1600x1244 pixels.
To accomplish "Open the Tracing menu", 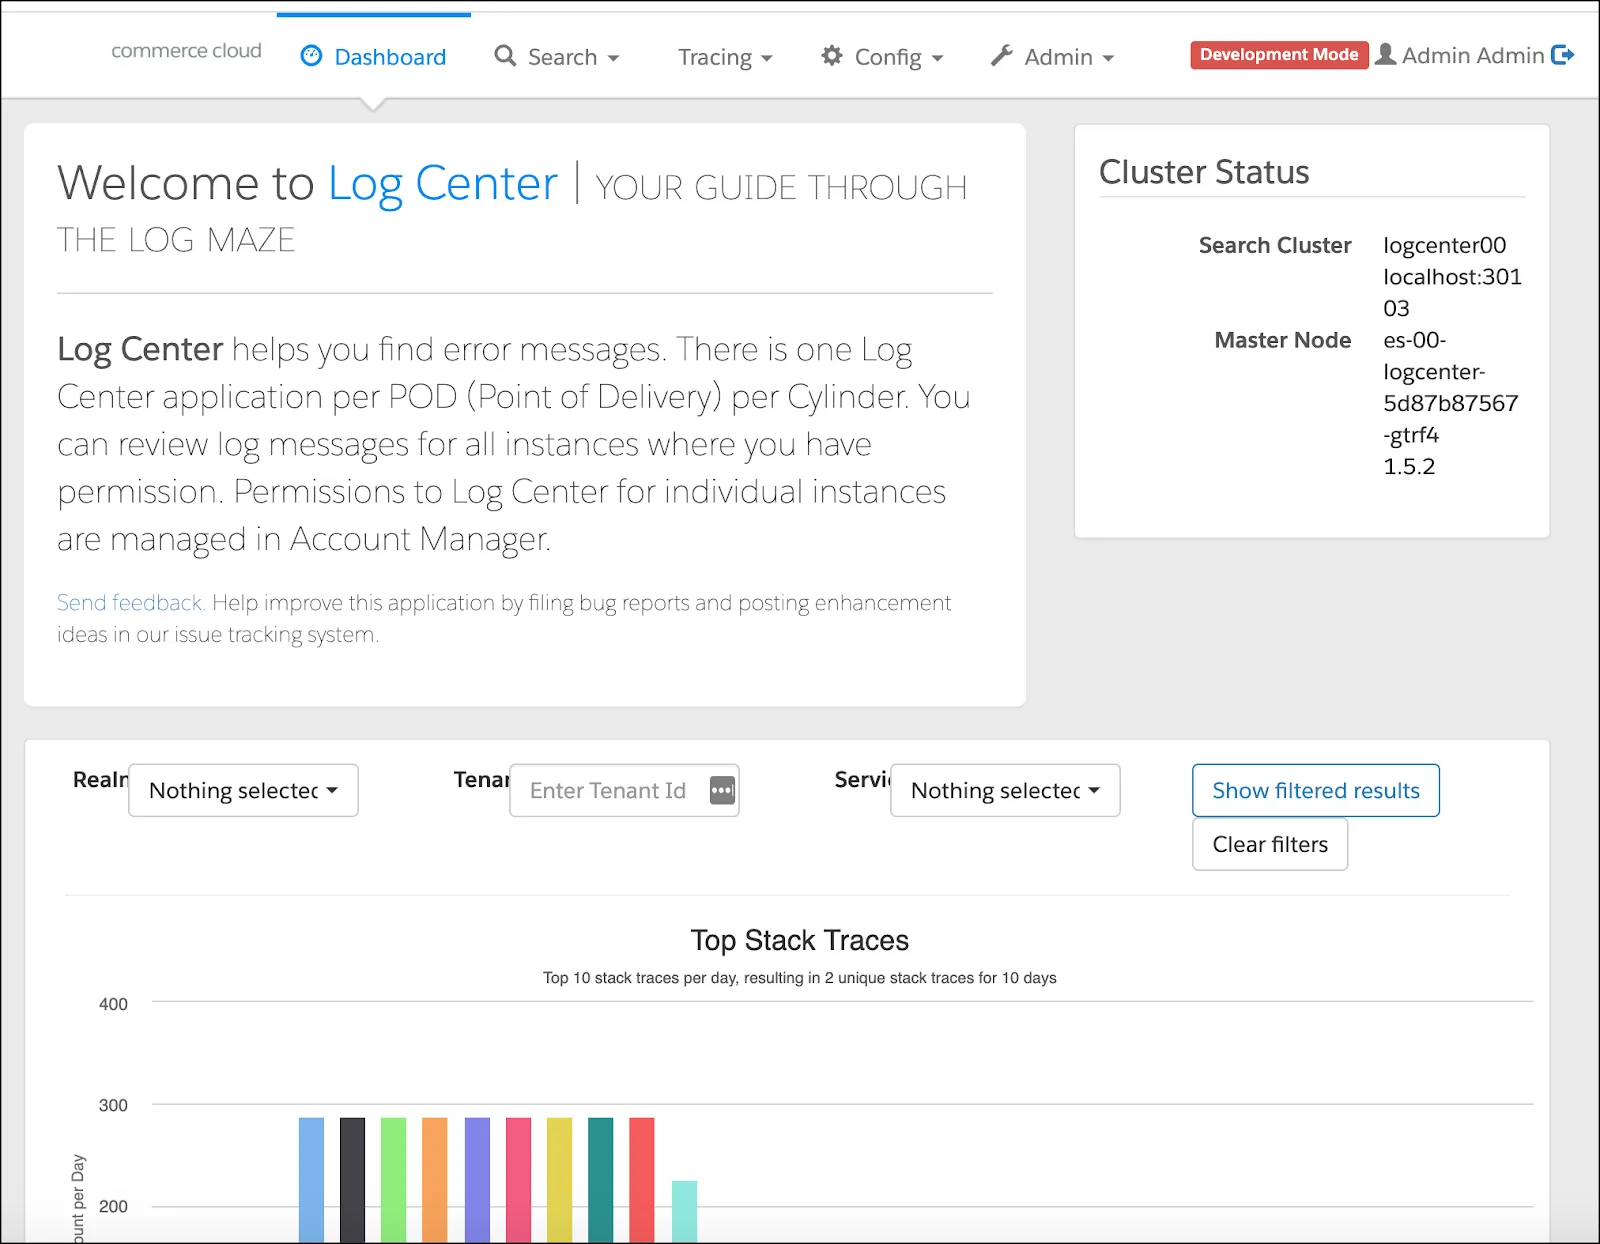I will [x=726, y=57].
